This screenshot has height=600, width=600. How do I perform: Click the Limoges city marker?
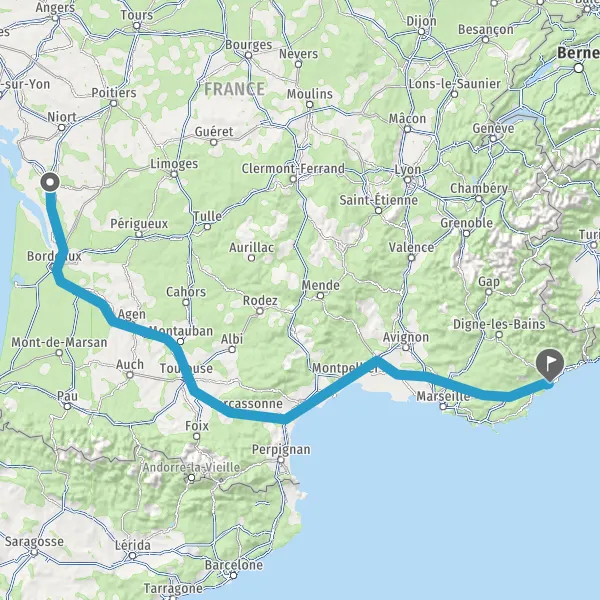[x=174, y=174]
